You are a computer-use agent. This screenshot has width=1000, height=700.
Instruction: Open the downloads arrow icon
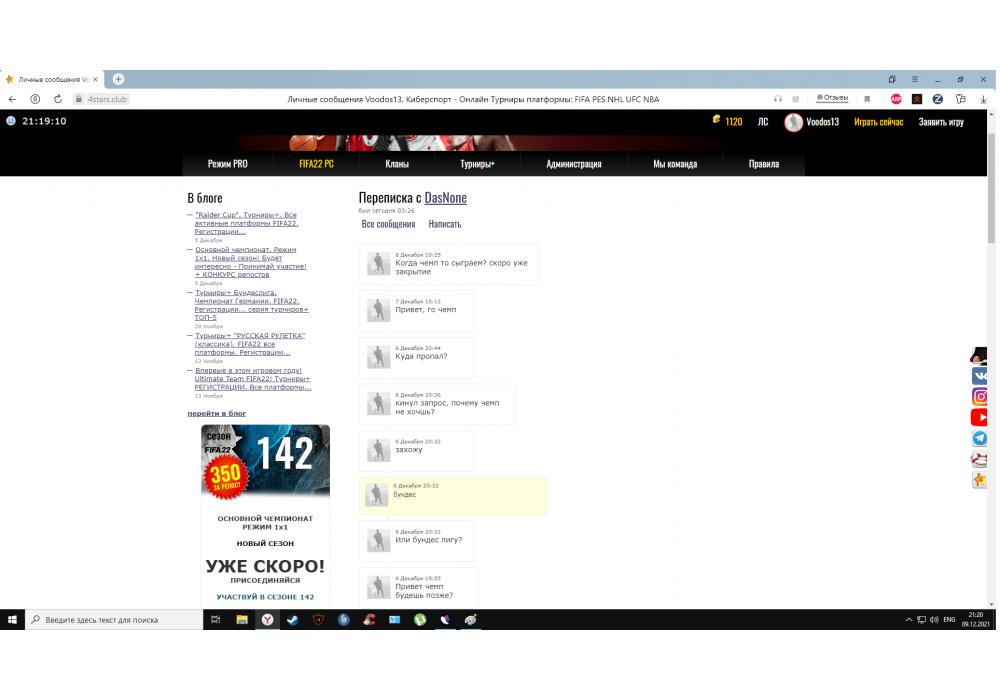[x=983, y=99]
